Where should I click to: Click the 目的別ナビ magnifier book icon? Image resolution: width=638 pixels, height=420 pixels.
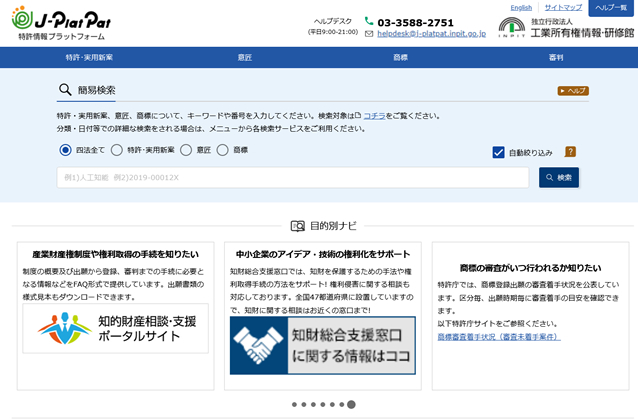[x=297, y=226]
